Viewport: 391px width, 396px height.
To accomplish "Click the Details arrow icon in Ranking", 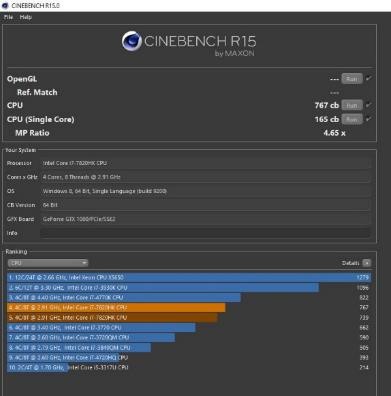I will click(x=367, y=263).
